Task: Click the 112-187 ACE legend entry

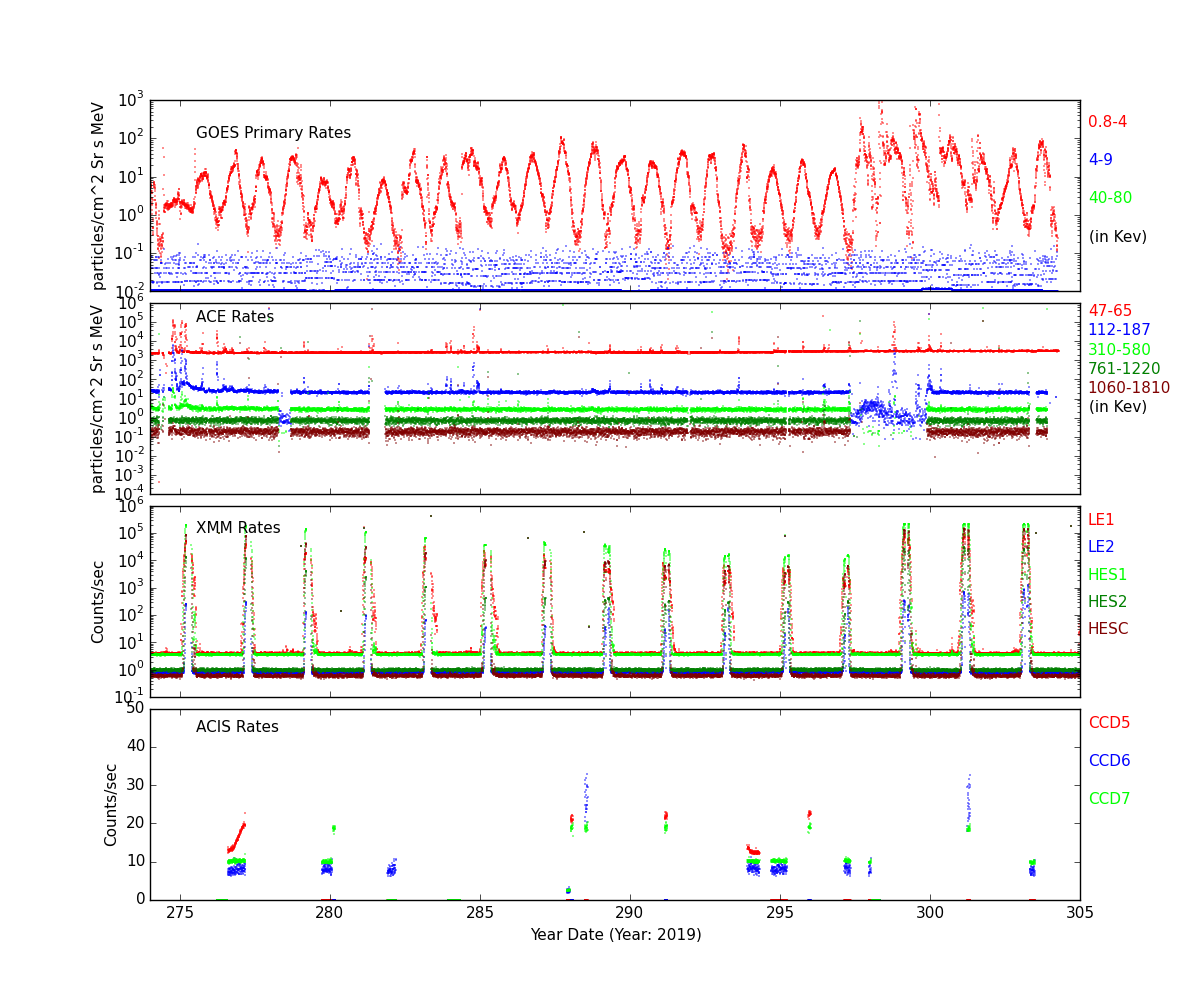Action: [1119, 330]
